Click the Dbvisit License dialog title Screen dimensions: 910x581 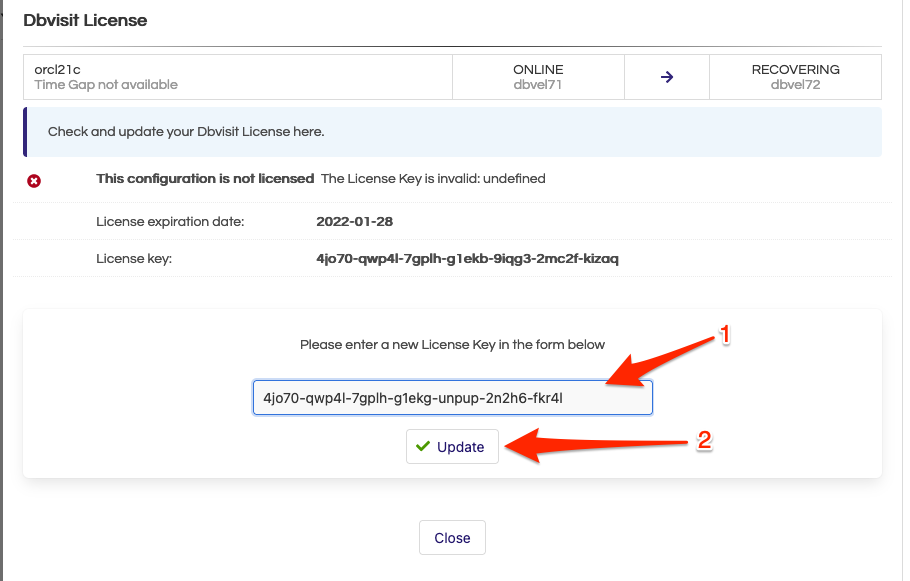tap(85, 20)
